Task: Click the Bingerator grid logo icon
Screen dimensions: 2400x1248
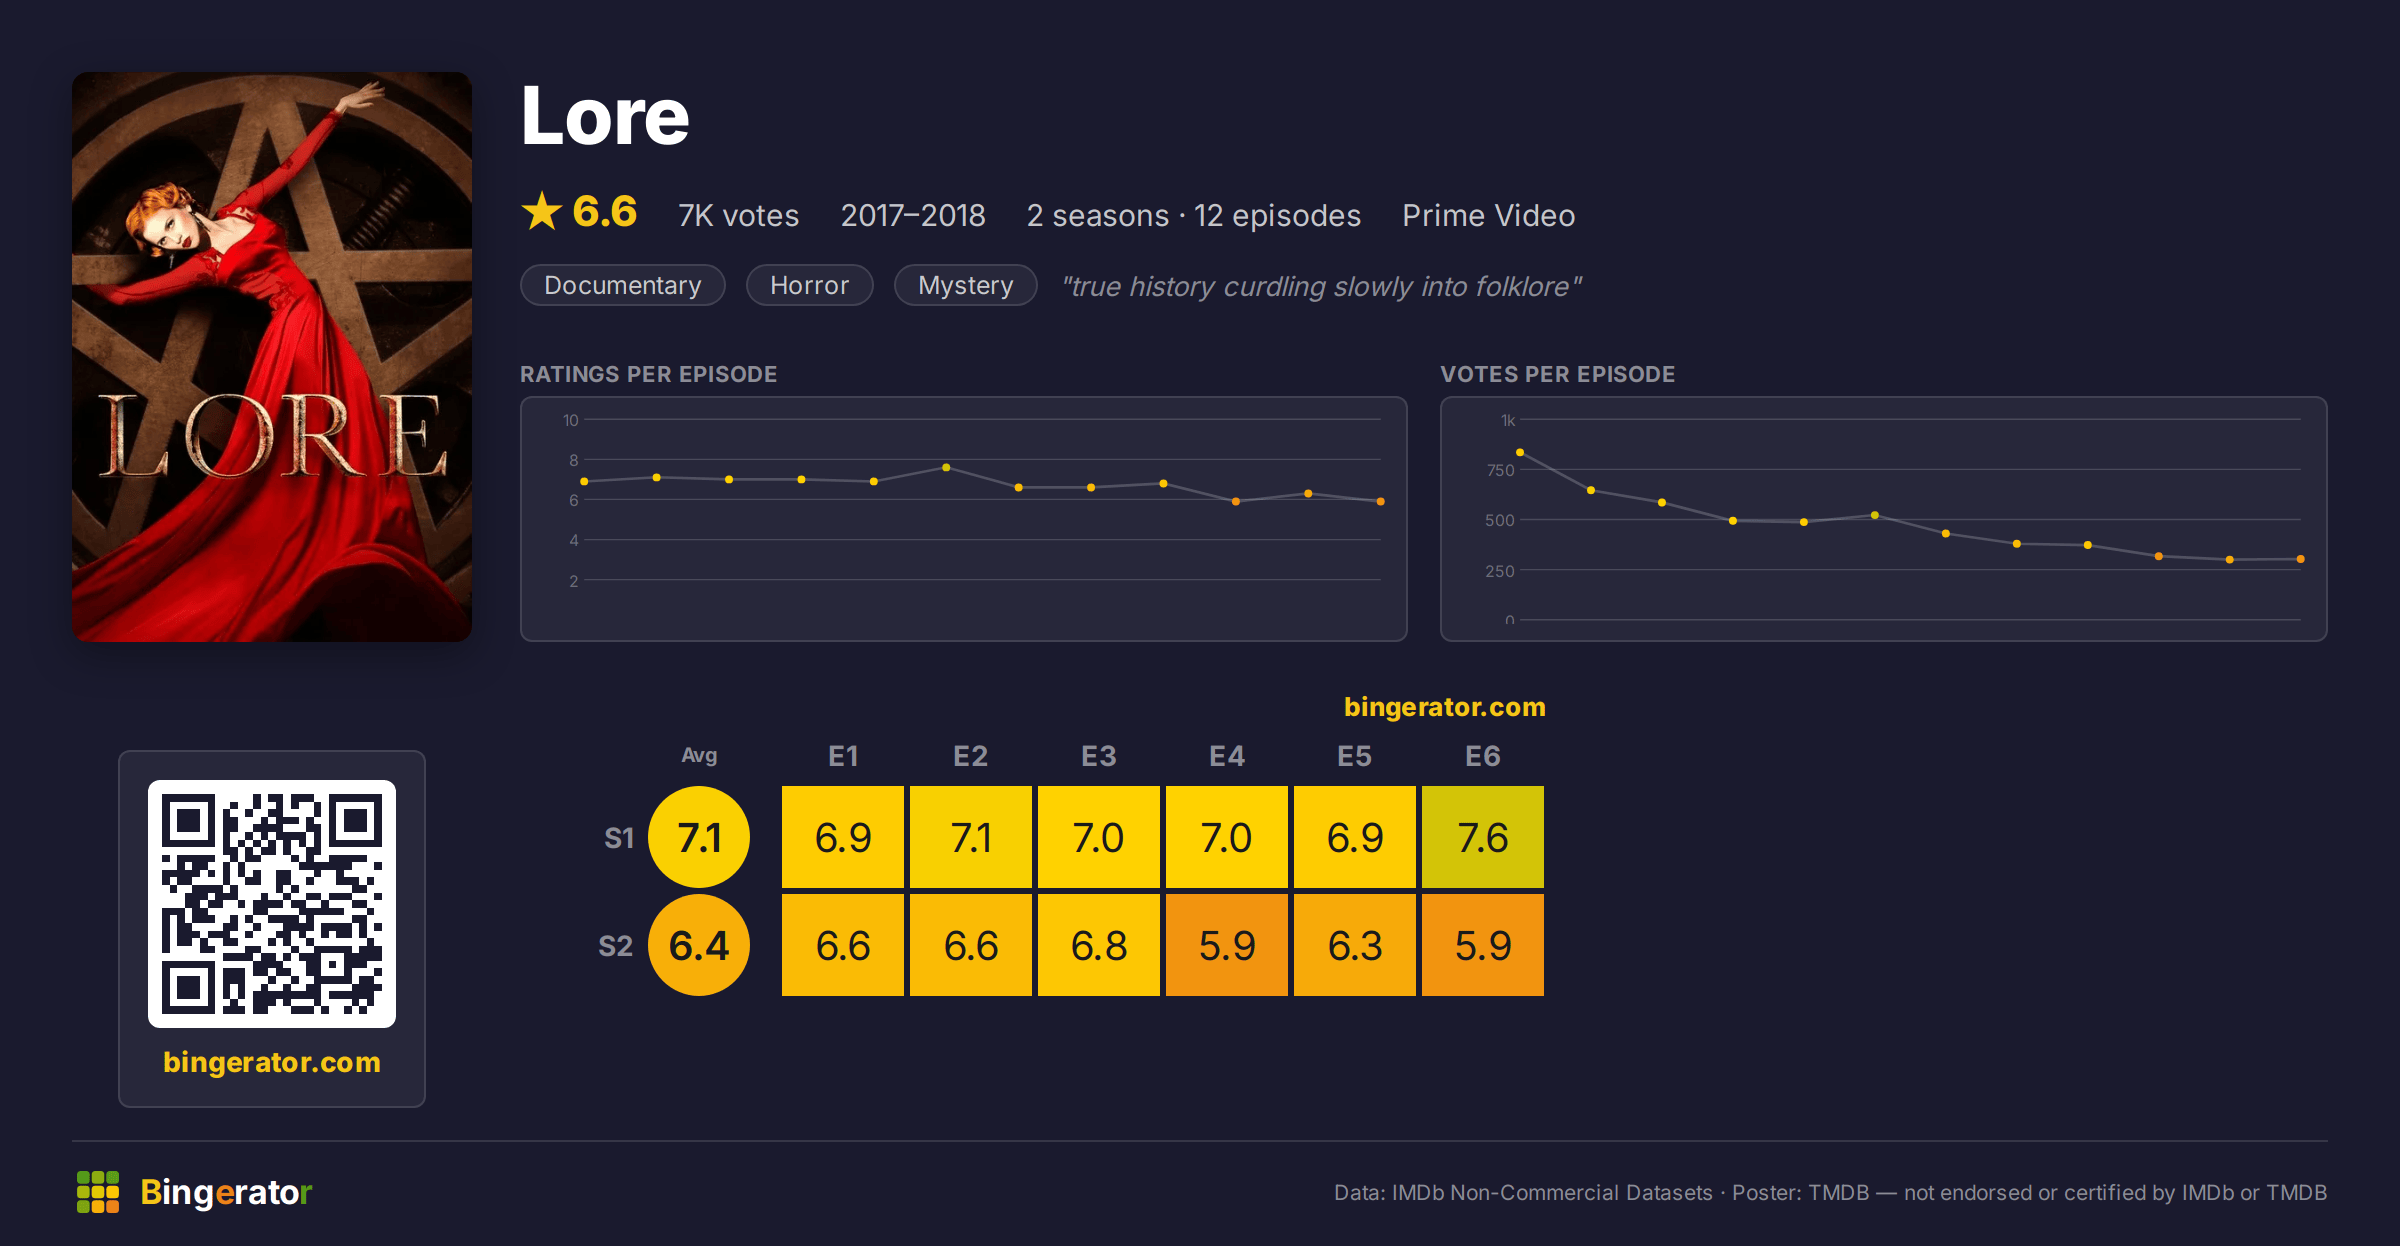Action: (98, 1192)
